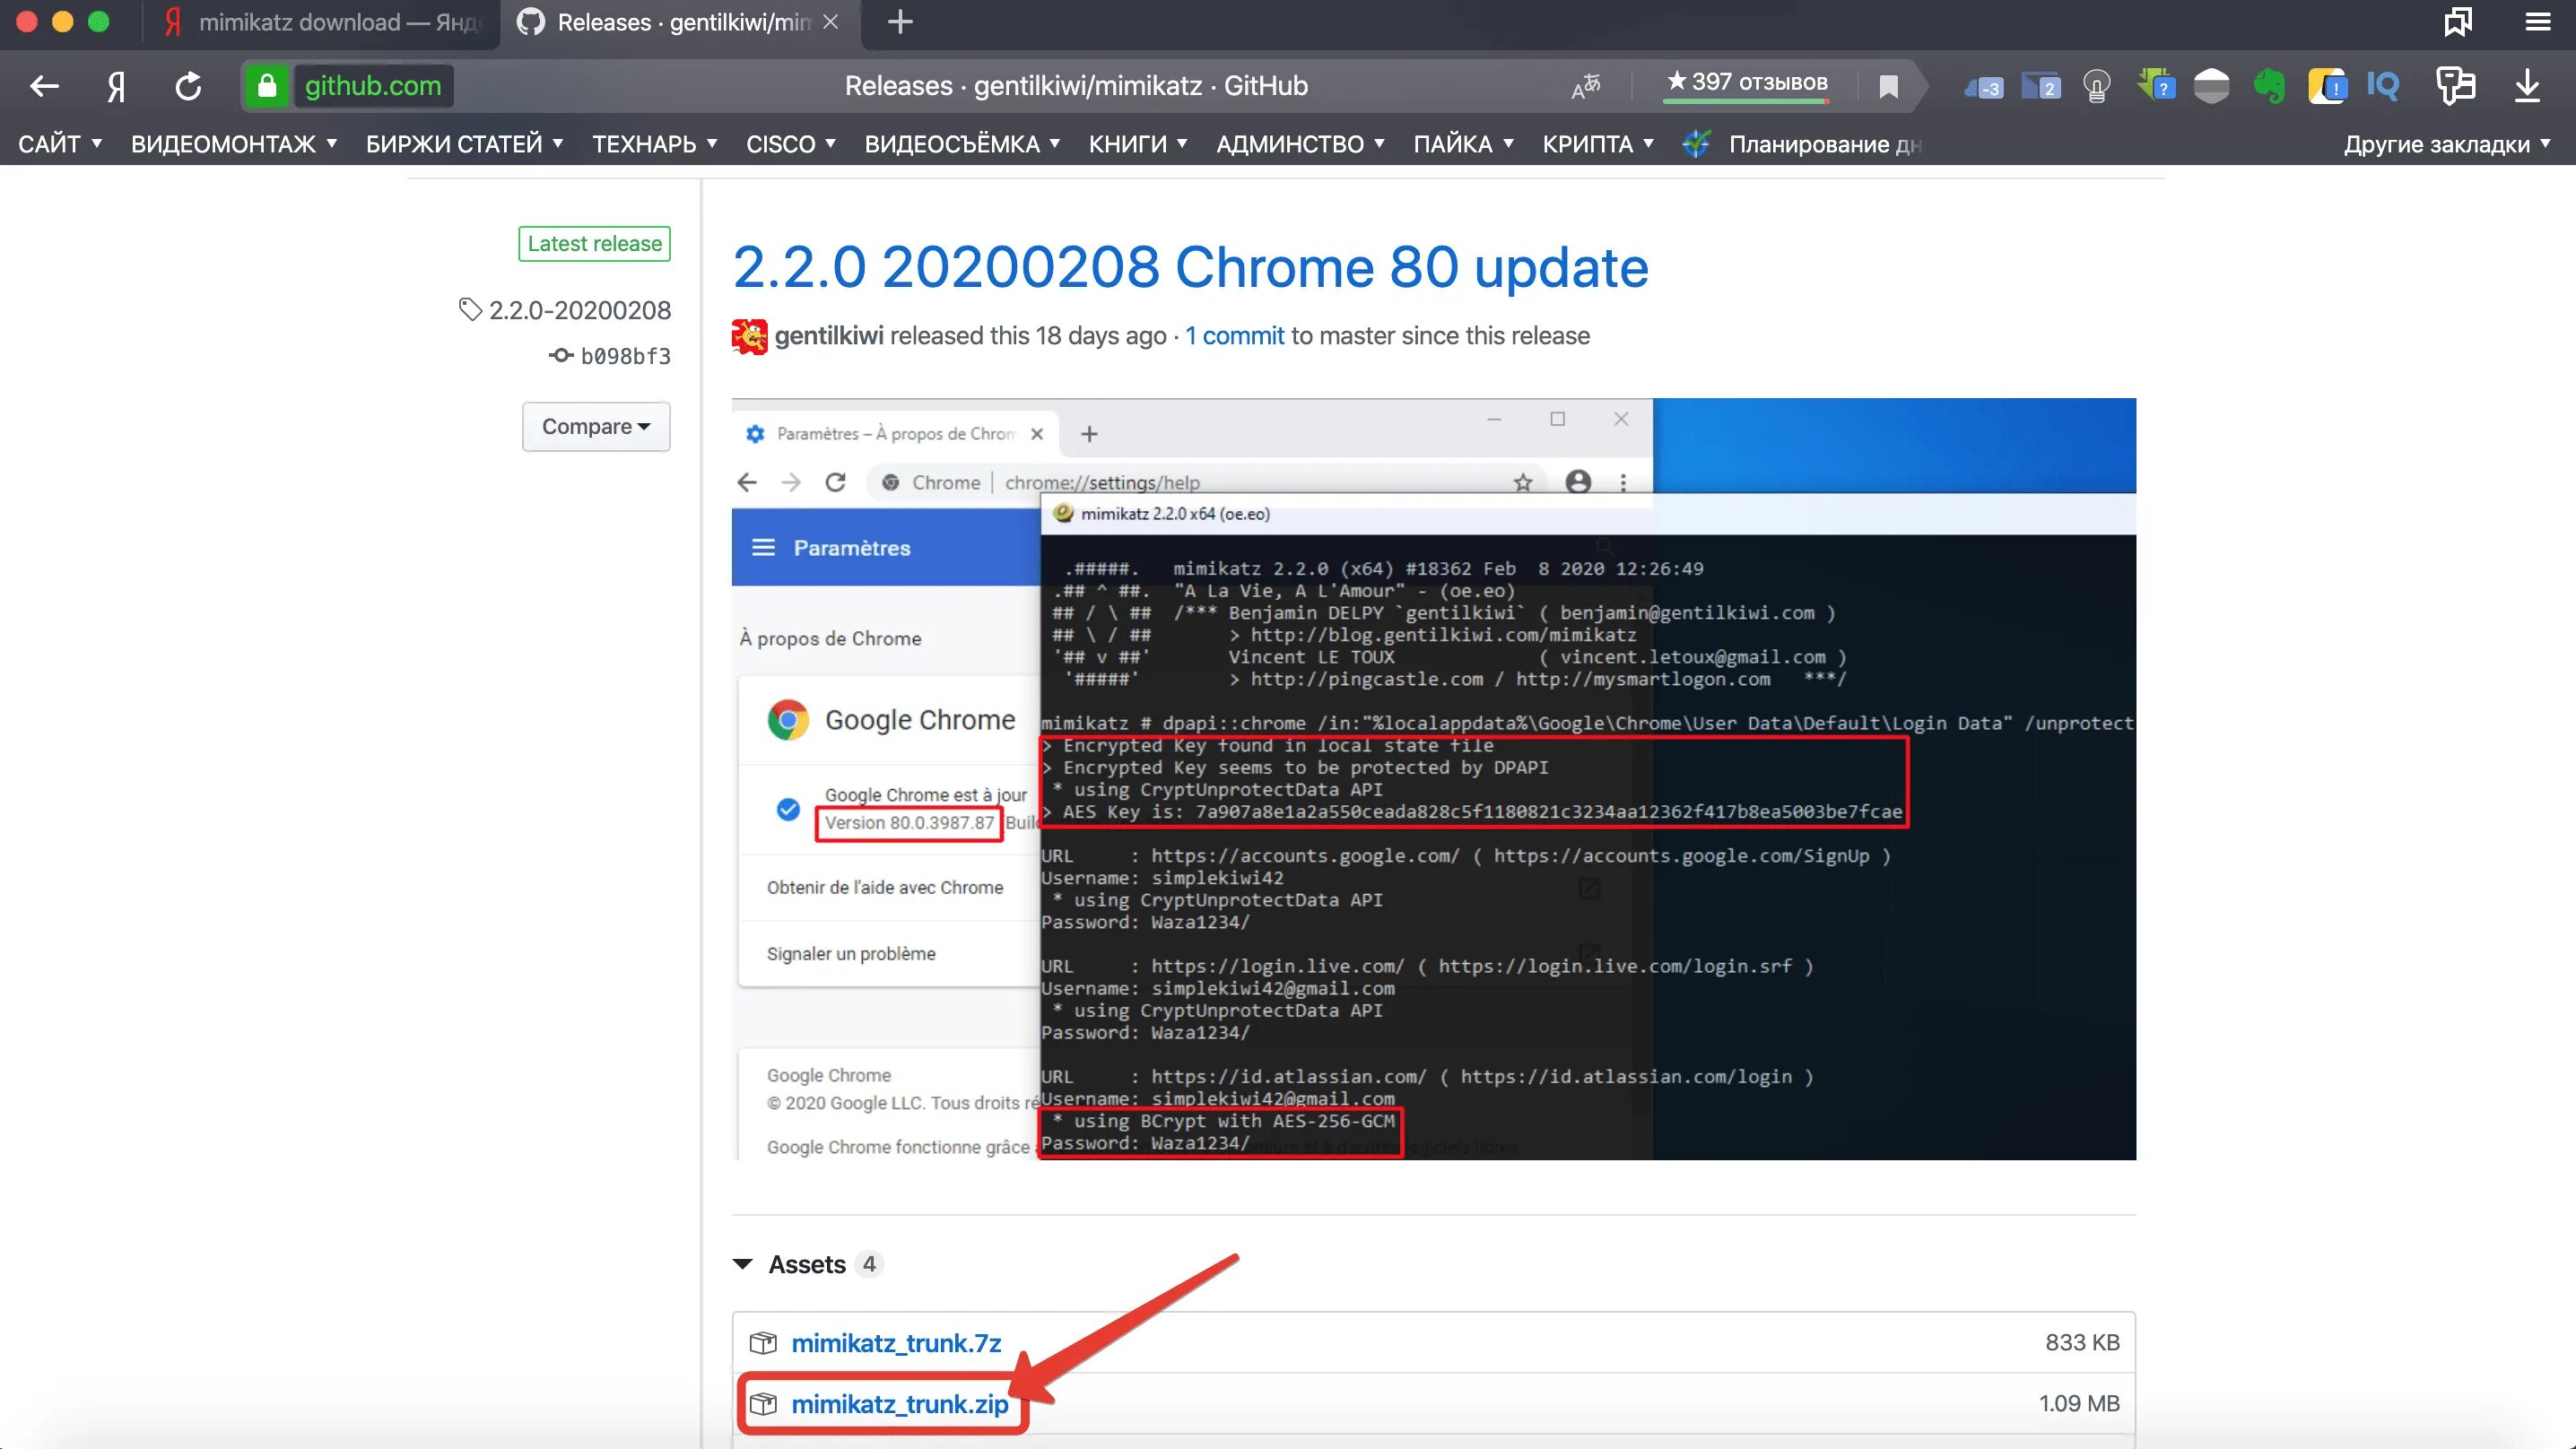
Task: Close the Releases gentilkiwi tab
Action: [x=830, y=22]
